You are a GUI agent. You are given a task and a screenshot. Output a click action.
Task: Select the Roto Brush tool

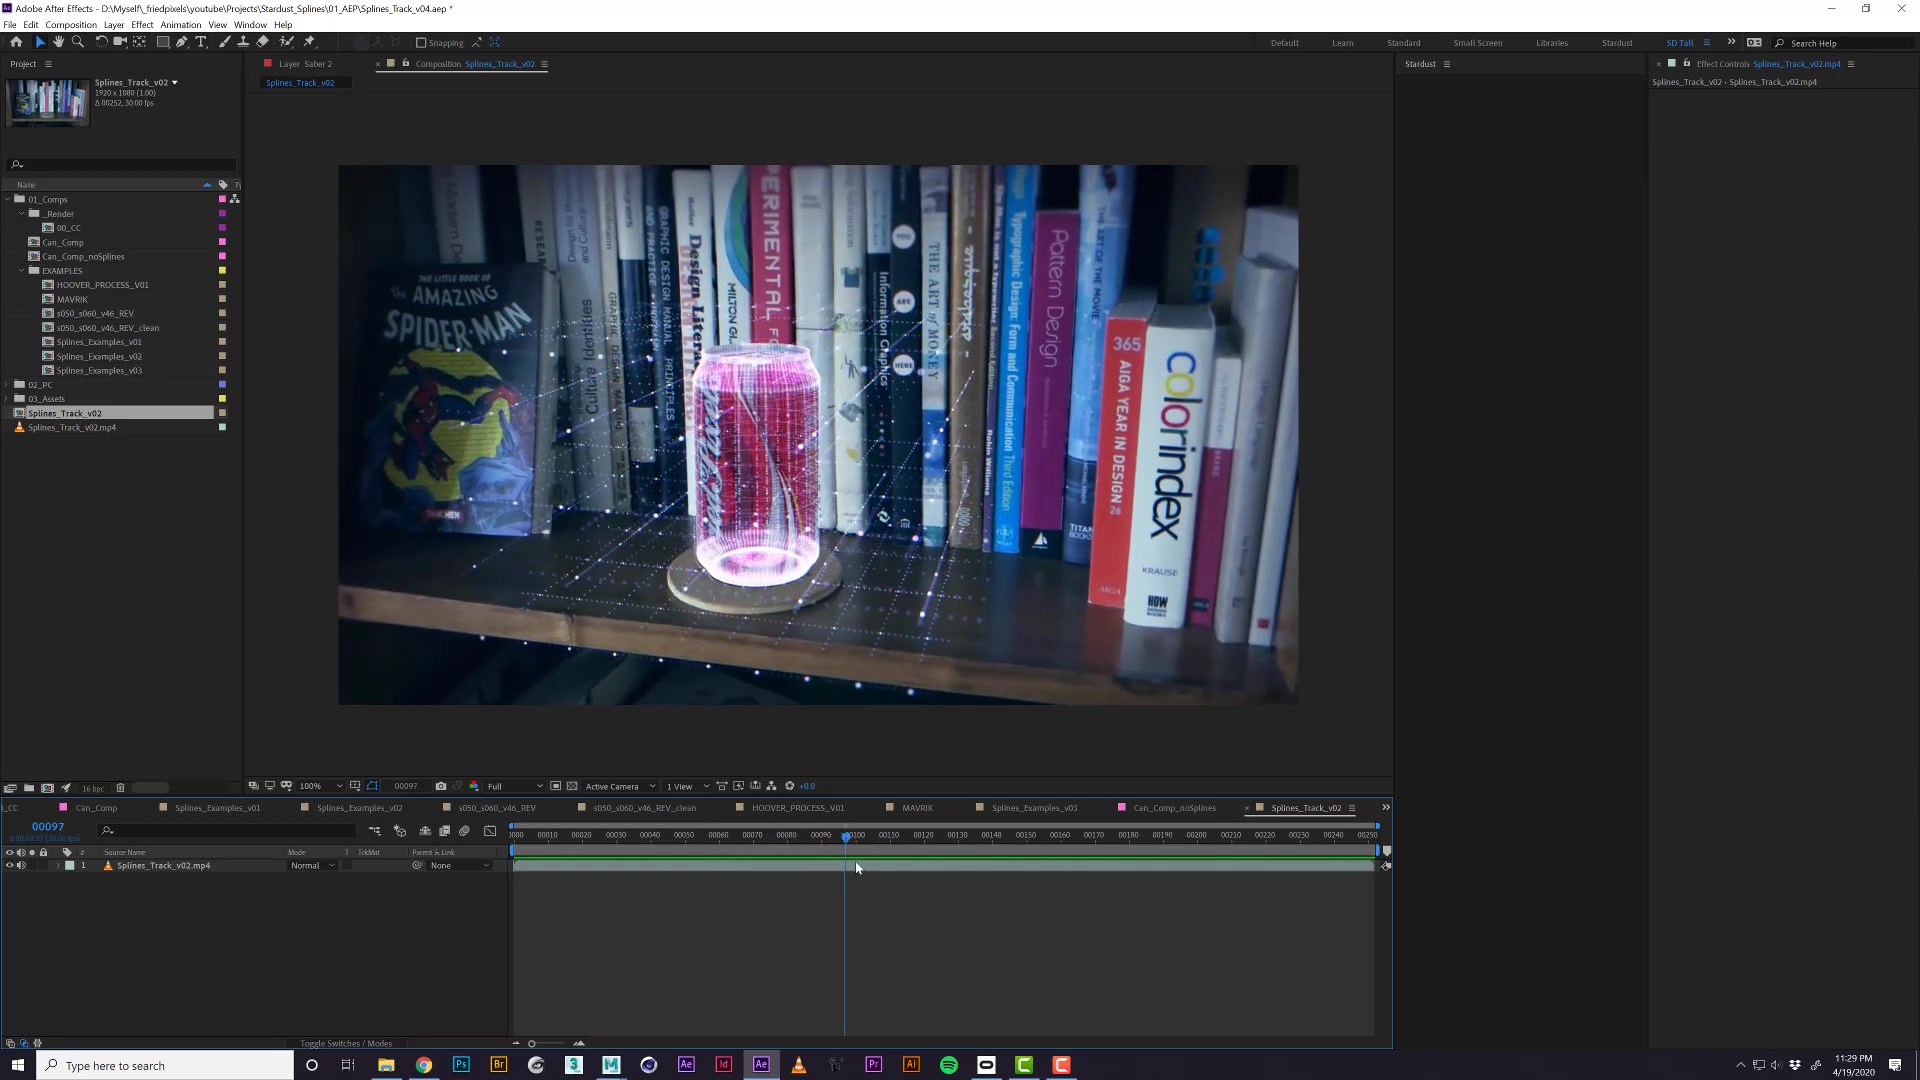pos(287,42)
